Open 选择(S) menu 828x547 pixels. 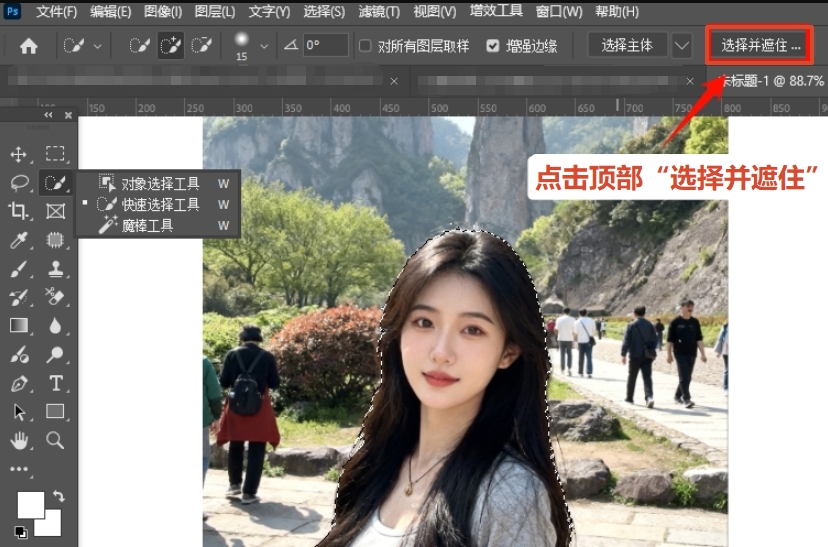tap(324, 11)
